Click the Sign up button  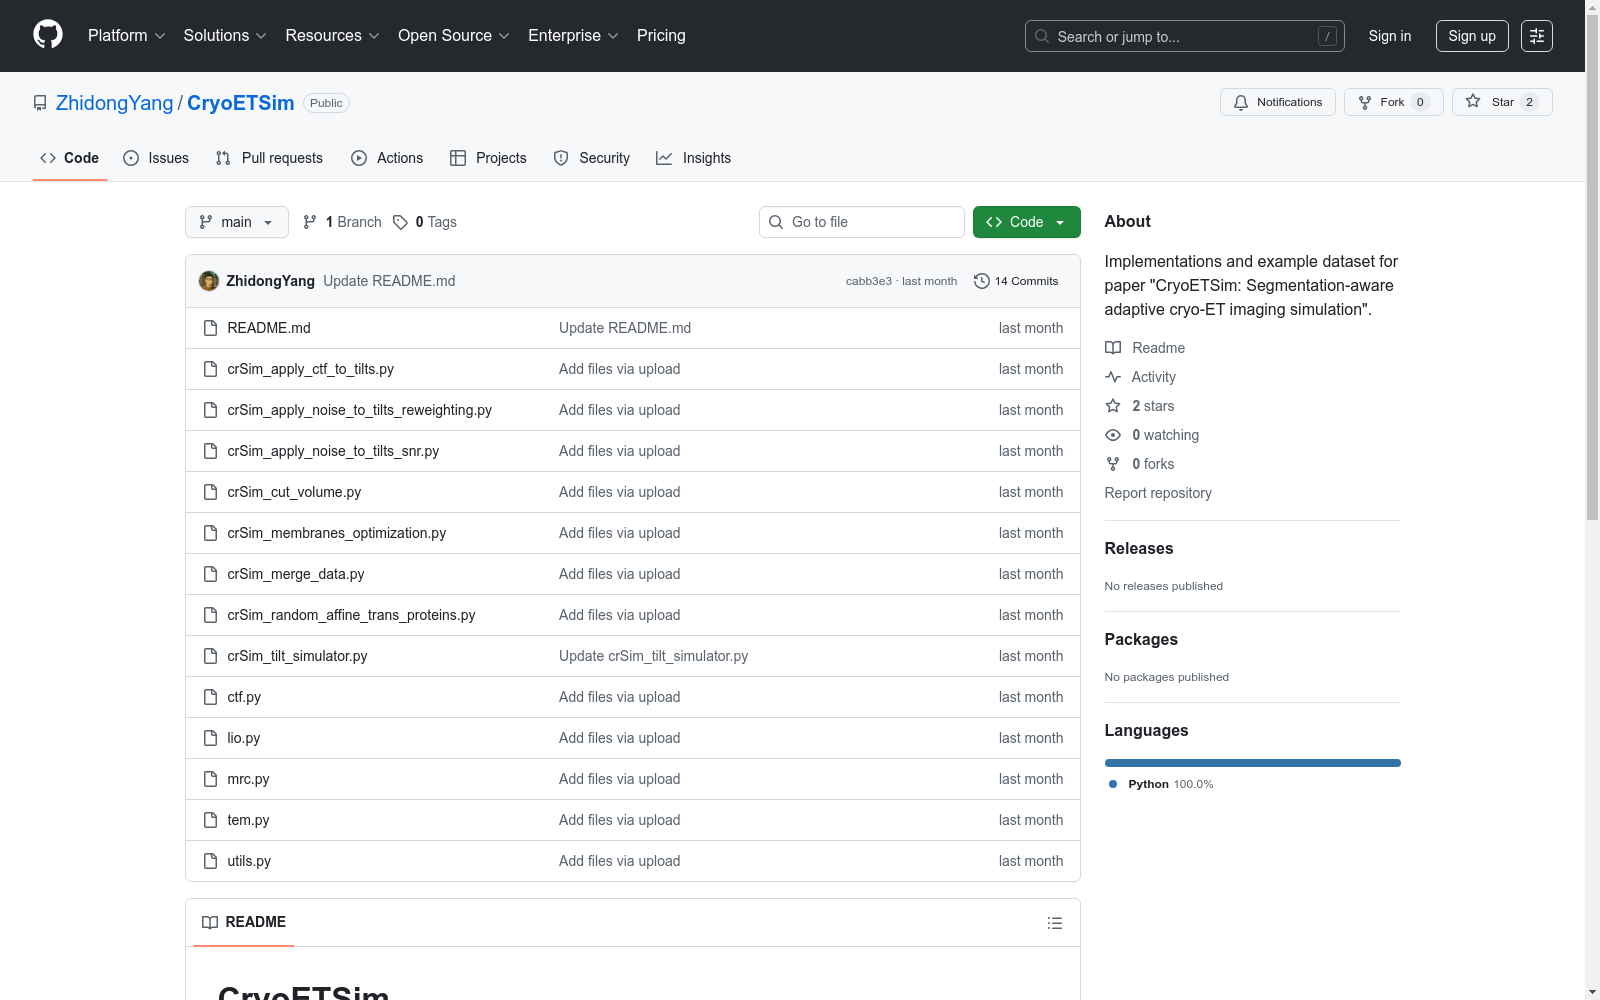click(1472, 36)
